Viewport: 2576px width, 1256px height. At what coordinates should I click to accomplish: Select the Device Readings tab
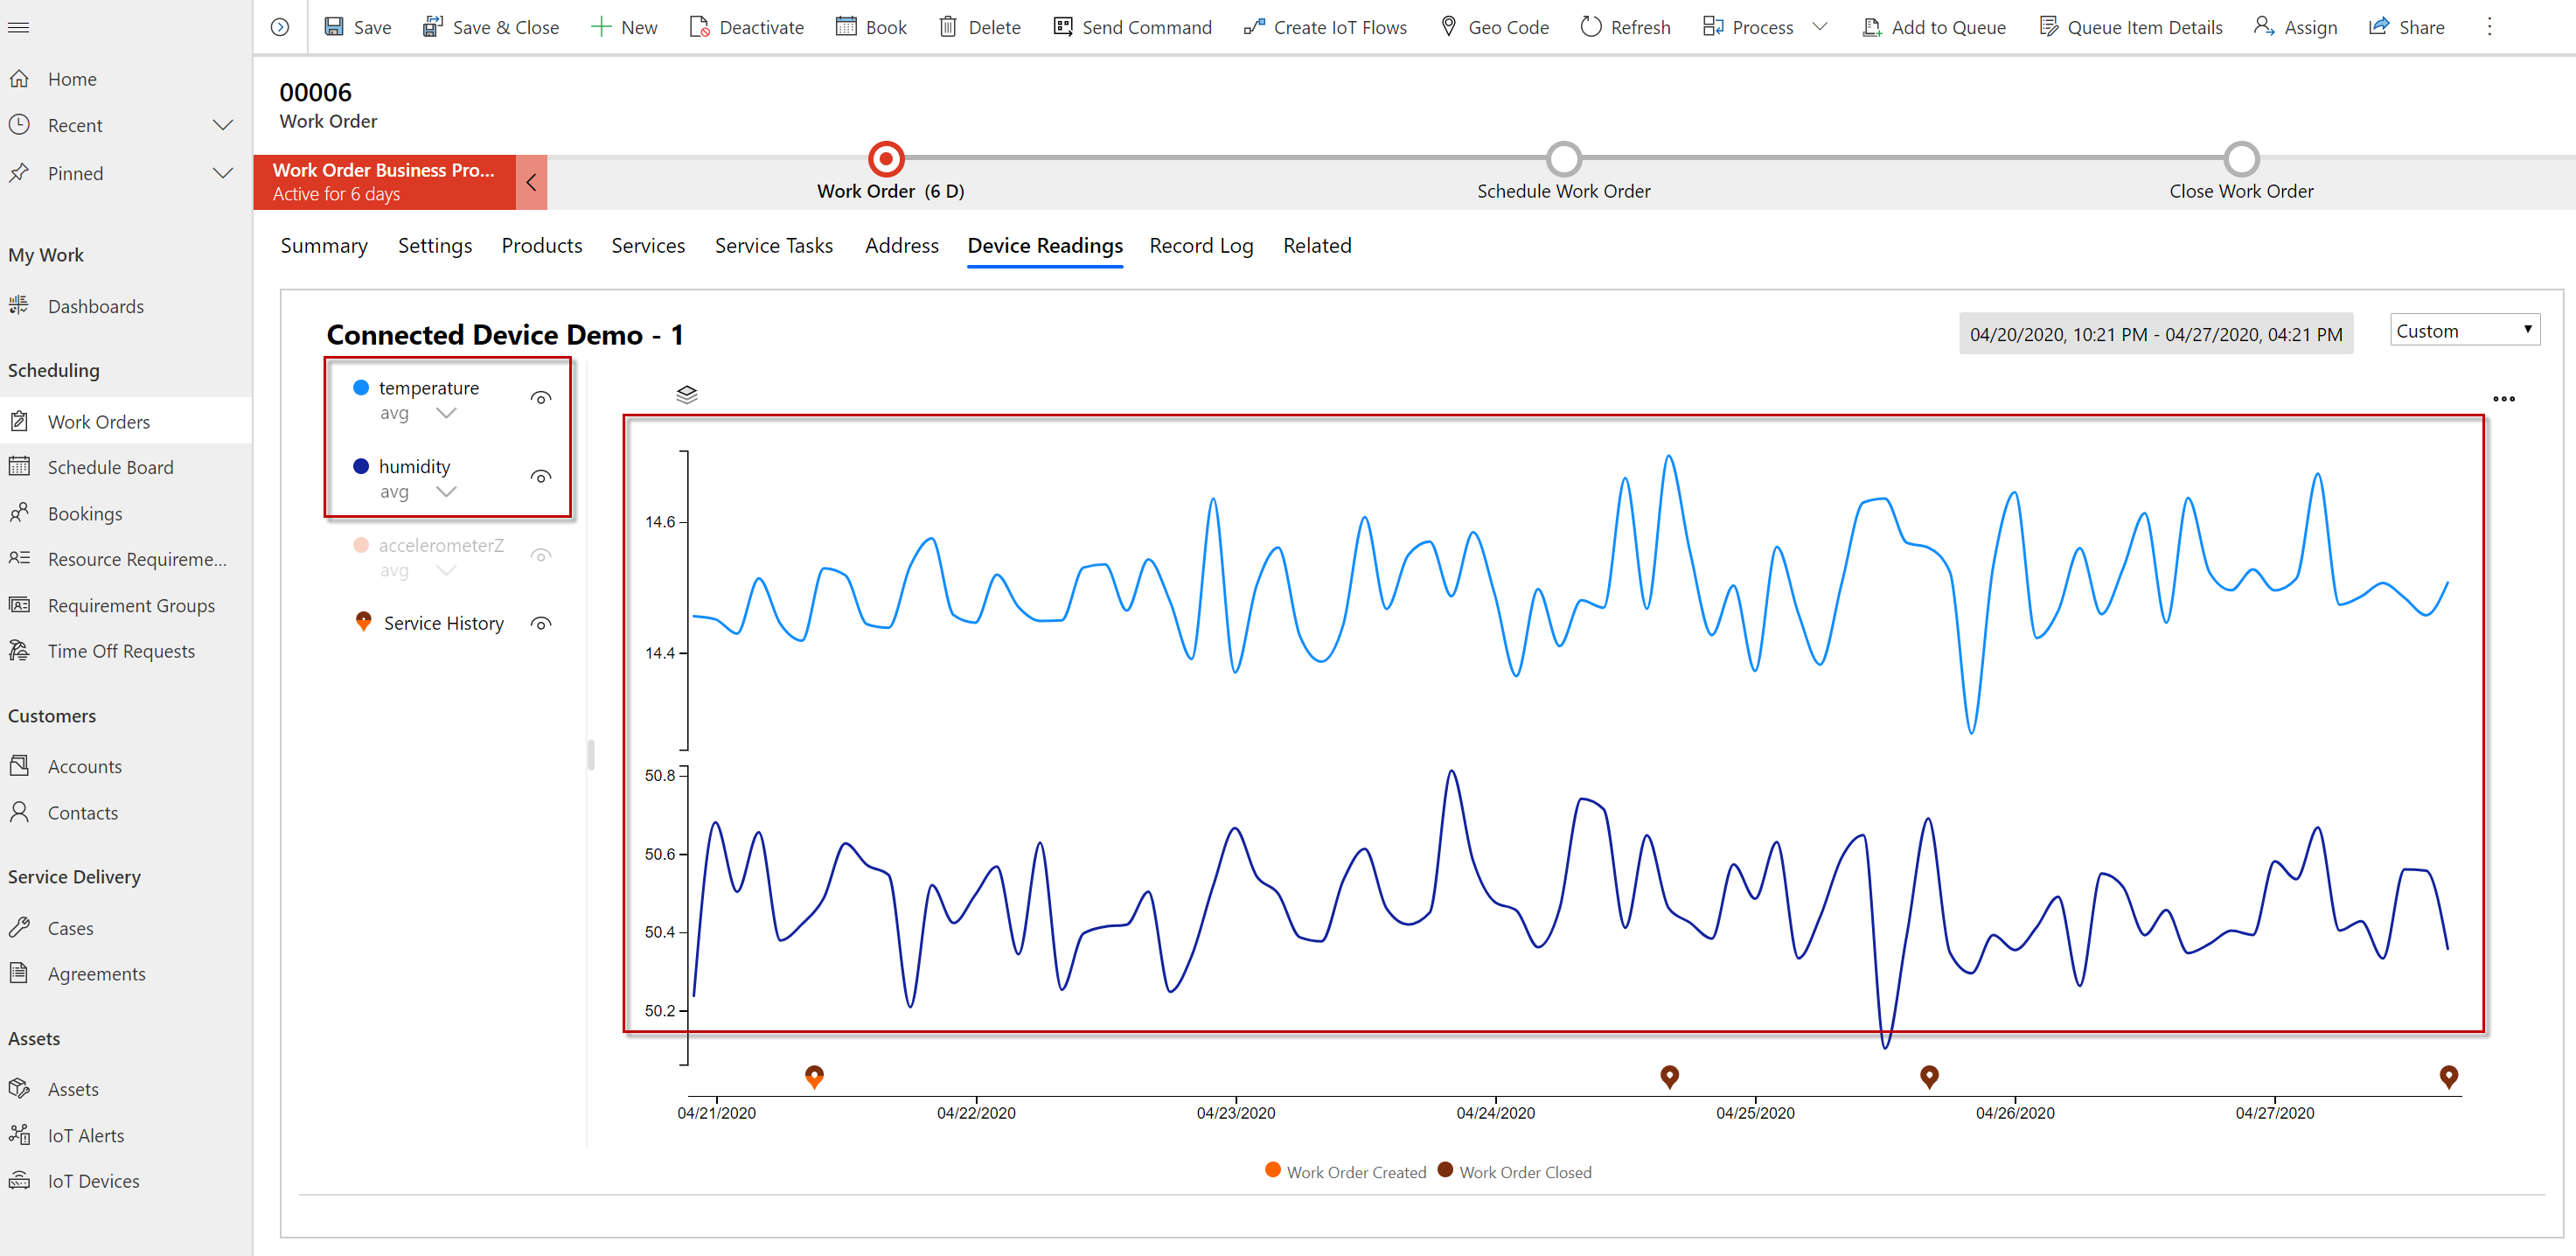click(x=1045, y=245)
